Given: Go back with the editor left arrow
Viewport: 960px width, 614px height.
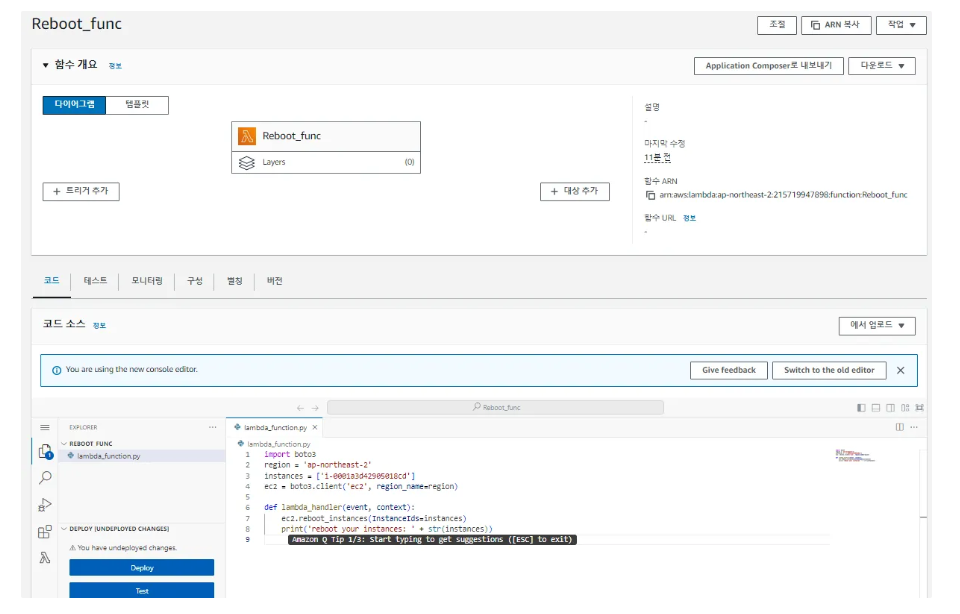Looking at the screenshot, I should coord(300,408).
